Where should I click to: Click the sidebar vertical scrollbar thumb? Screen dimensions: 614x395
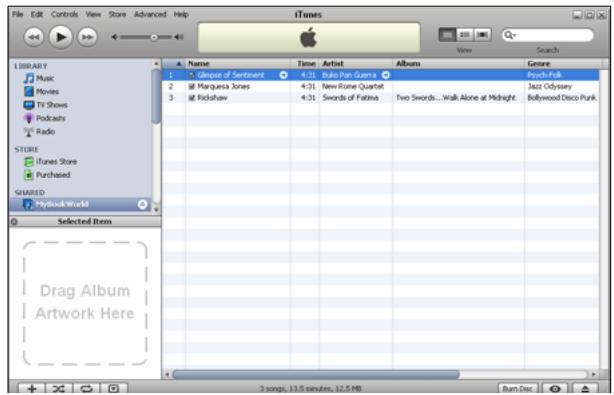(156, 96)
